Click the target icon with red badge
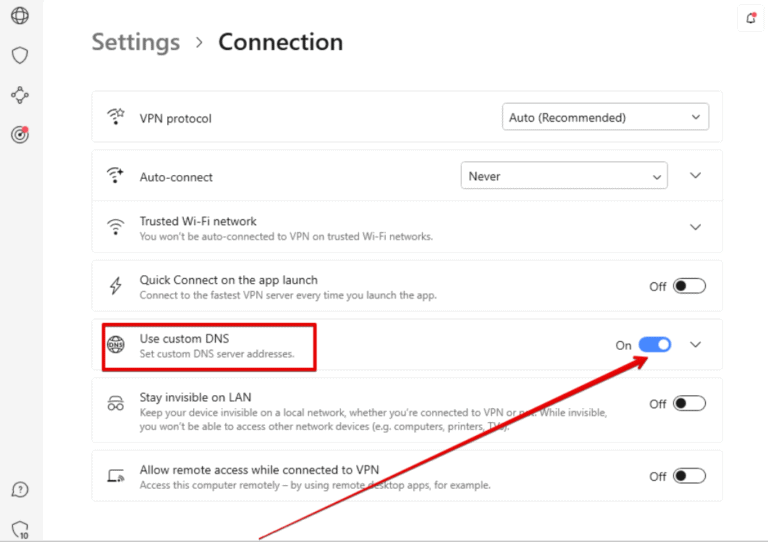This screenshot has height=543, width=768. [x=20, y=134]
